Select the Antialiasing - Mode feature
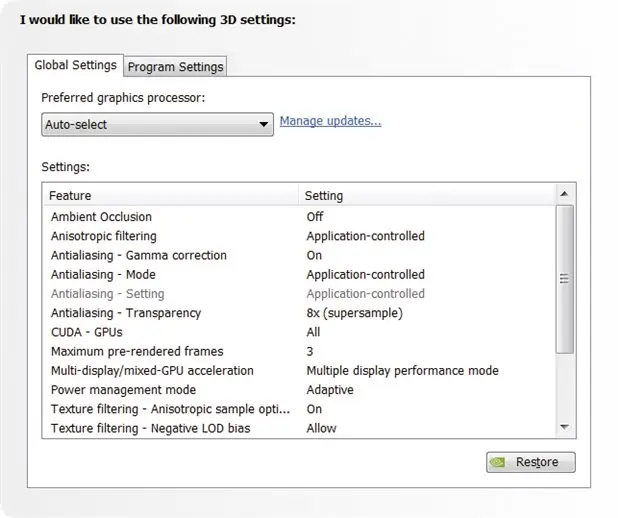Screen dimensions: 618x518 coord(103,274)
